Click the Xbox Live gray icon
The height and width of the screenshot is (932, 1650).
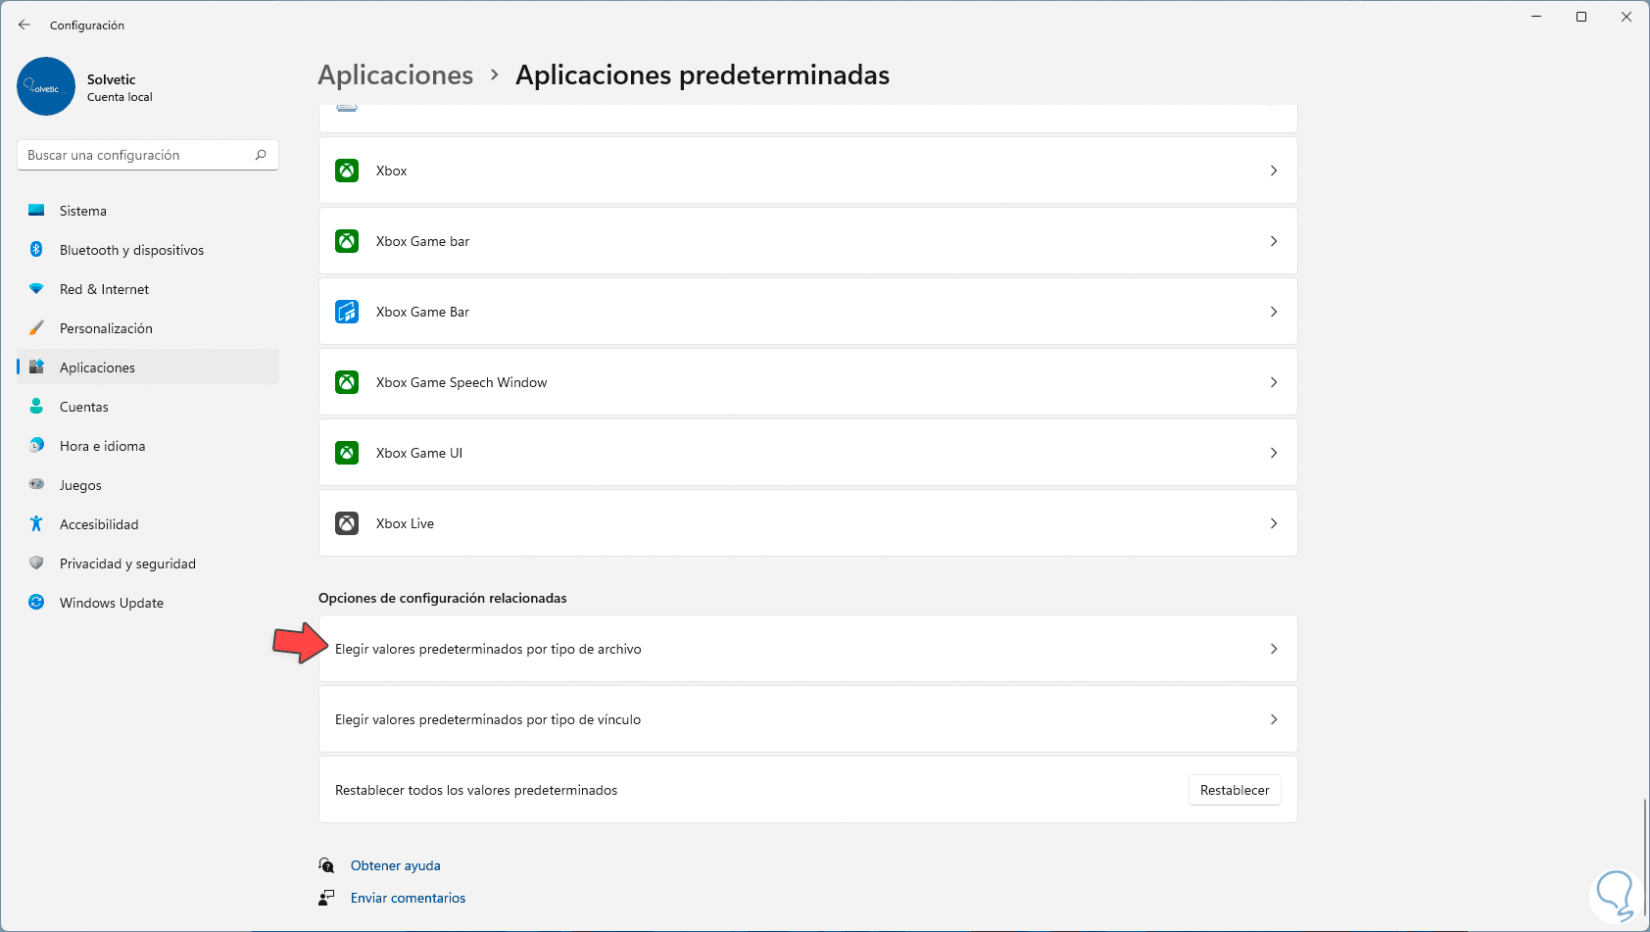point(346,523)
